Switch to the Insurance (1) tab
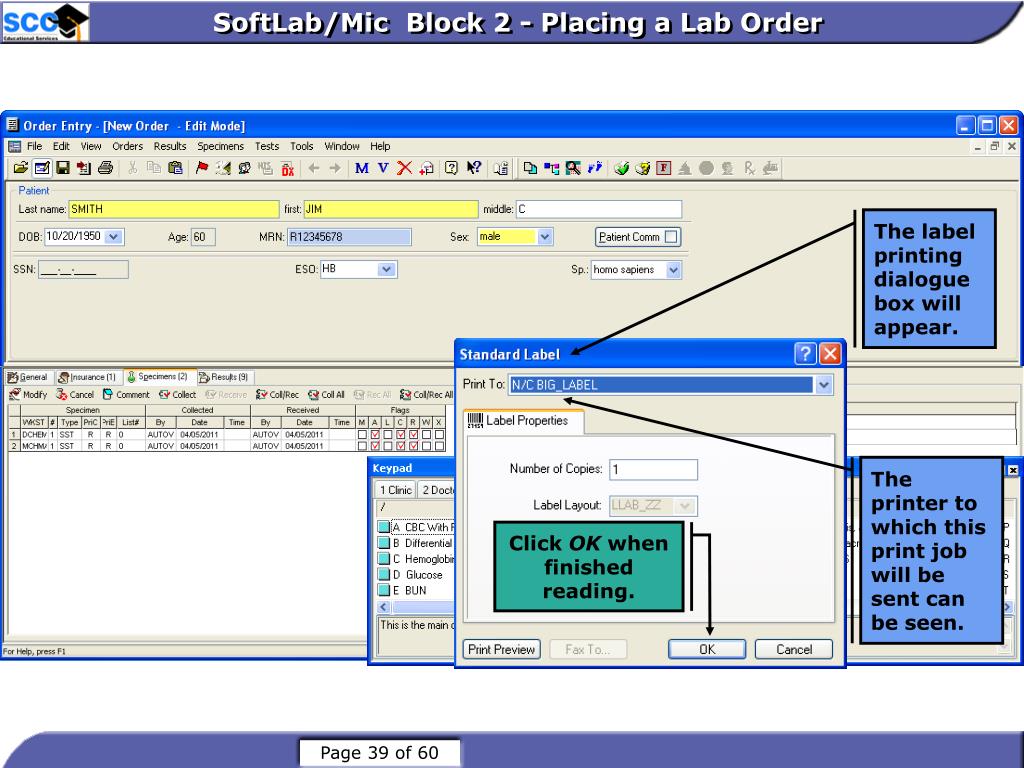This screenshot has width=1024, height=768. 88,377
